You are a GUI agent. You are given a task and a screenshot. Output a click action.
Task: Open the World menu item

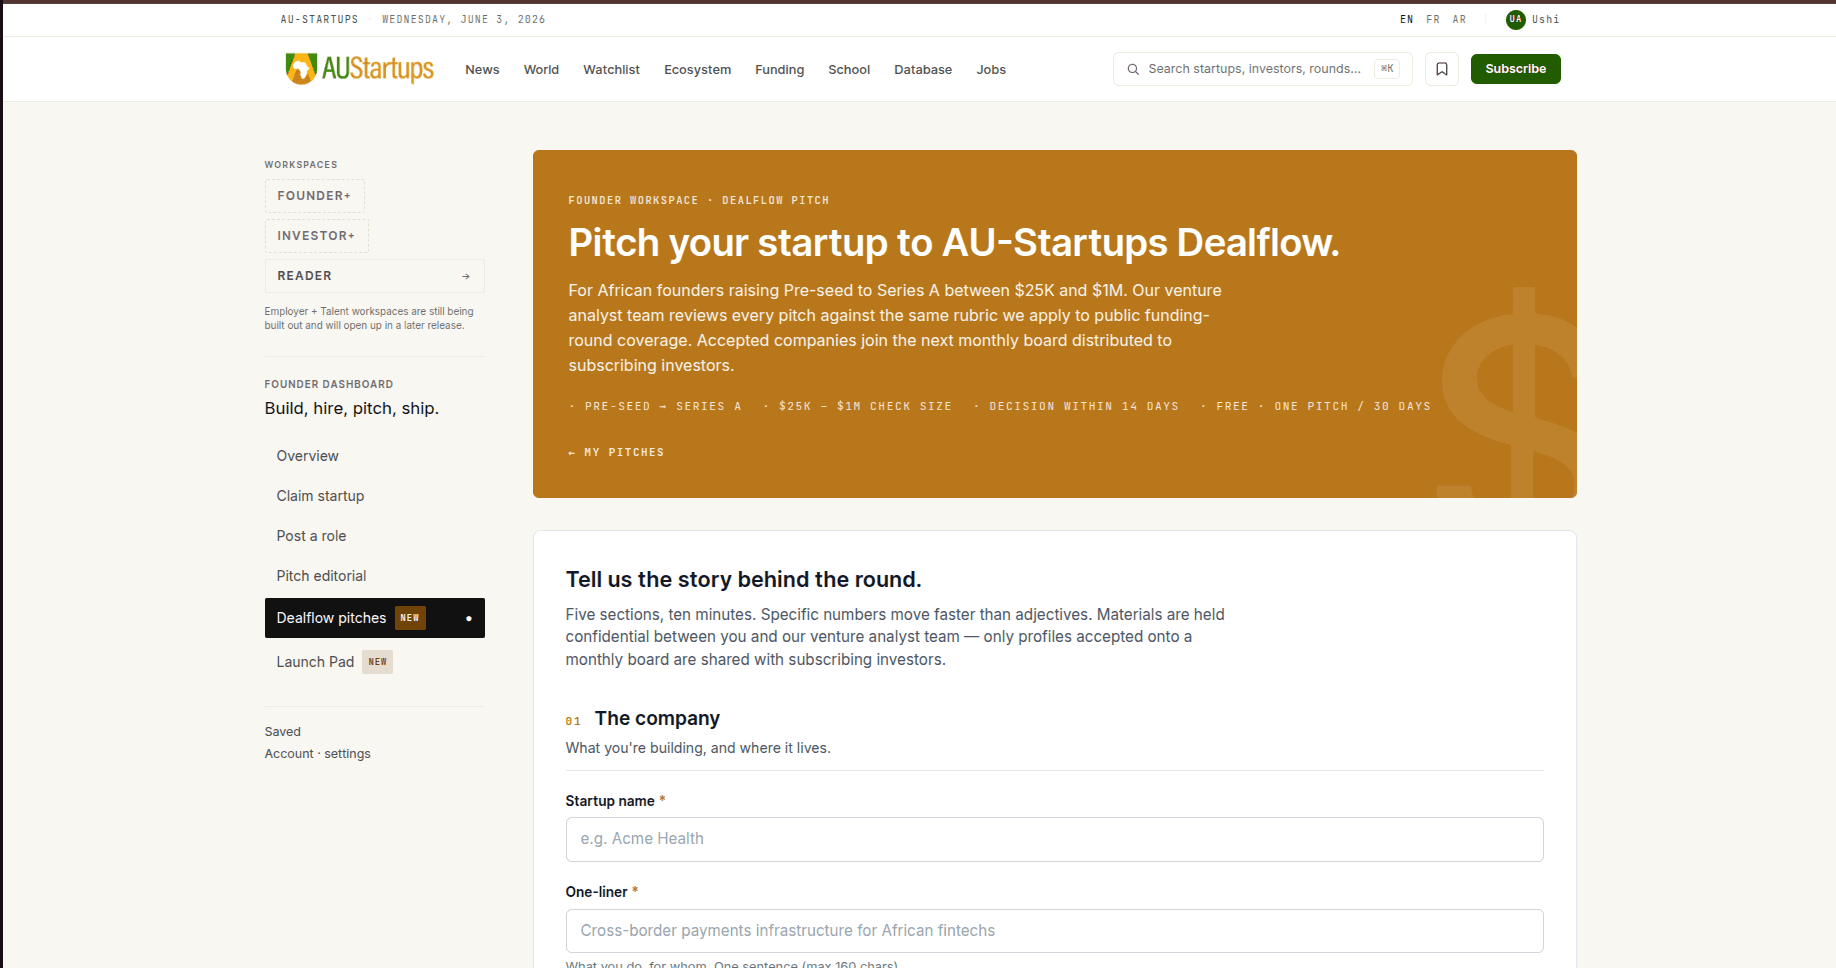point(541,69)
